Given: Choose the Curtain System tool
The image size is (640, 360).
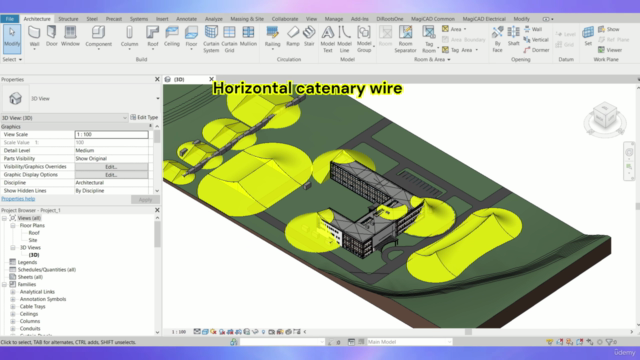Looking at the screenshot, I should click(211, 39).
